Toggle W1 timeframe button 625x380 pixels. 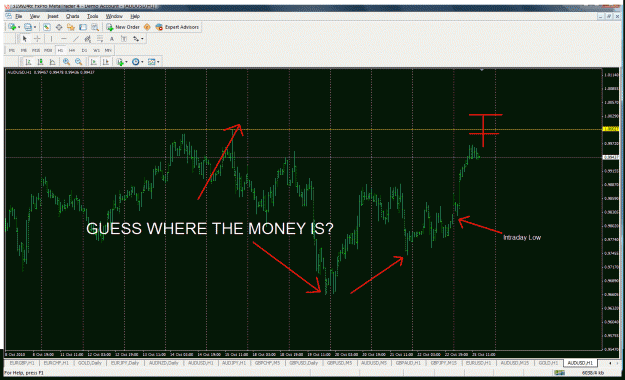coord(96,51)
